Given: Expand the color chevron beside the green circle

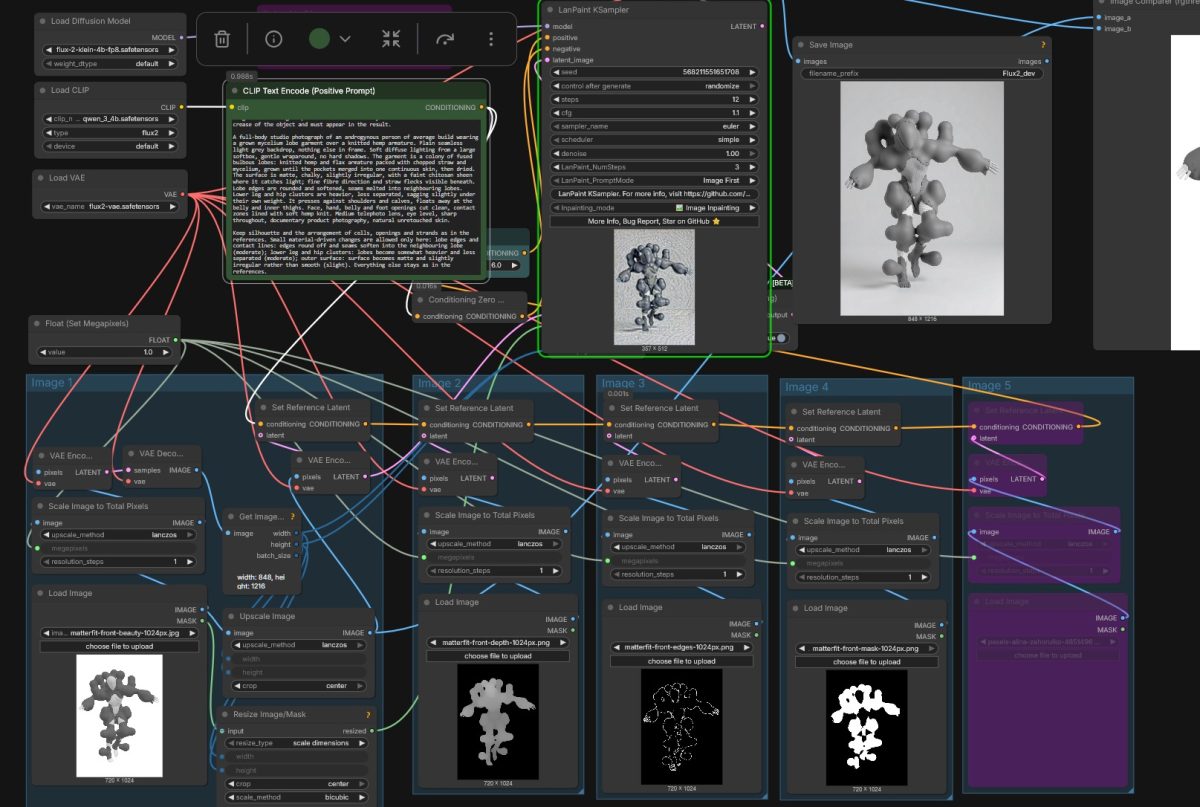Looking at the screenshot, I should click(345, 39).
